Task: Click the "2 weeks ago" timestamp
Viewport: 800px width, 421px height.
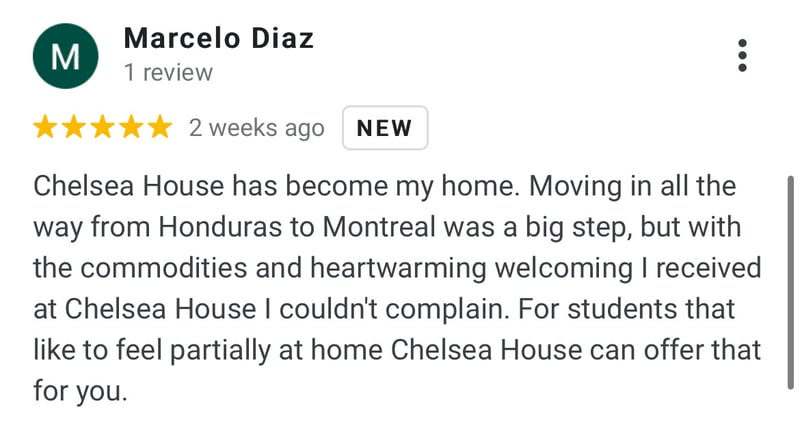Action: point(257,128)
